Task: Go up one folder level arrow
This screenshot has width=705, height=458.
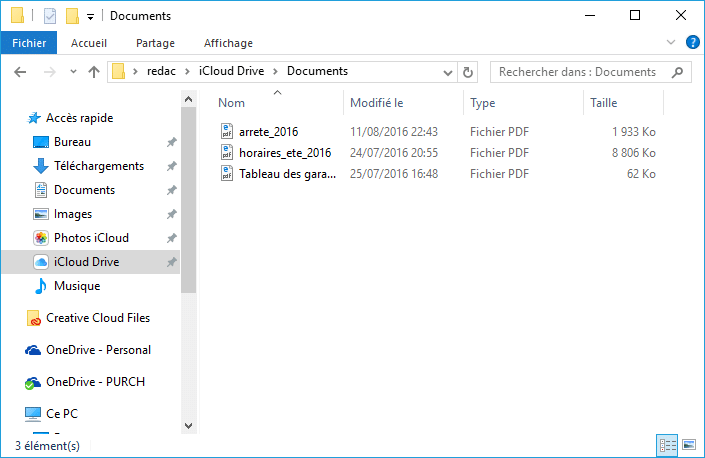Action: click(x=94, y=72)
